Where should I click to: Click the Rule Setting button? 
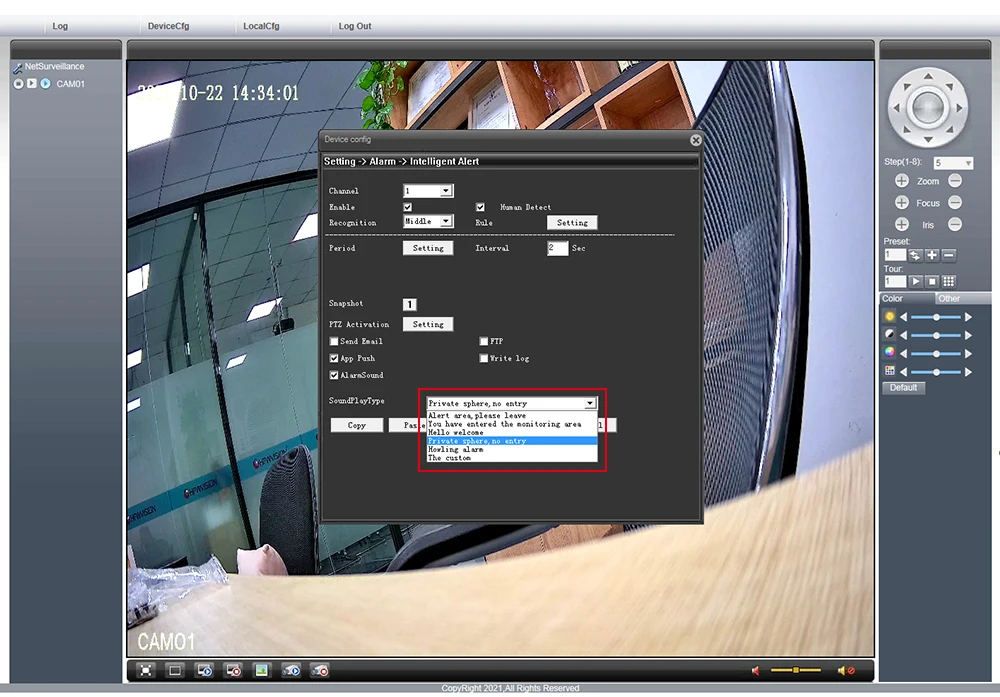click(572, 223)
